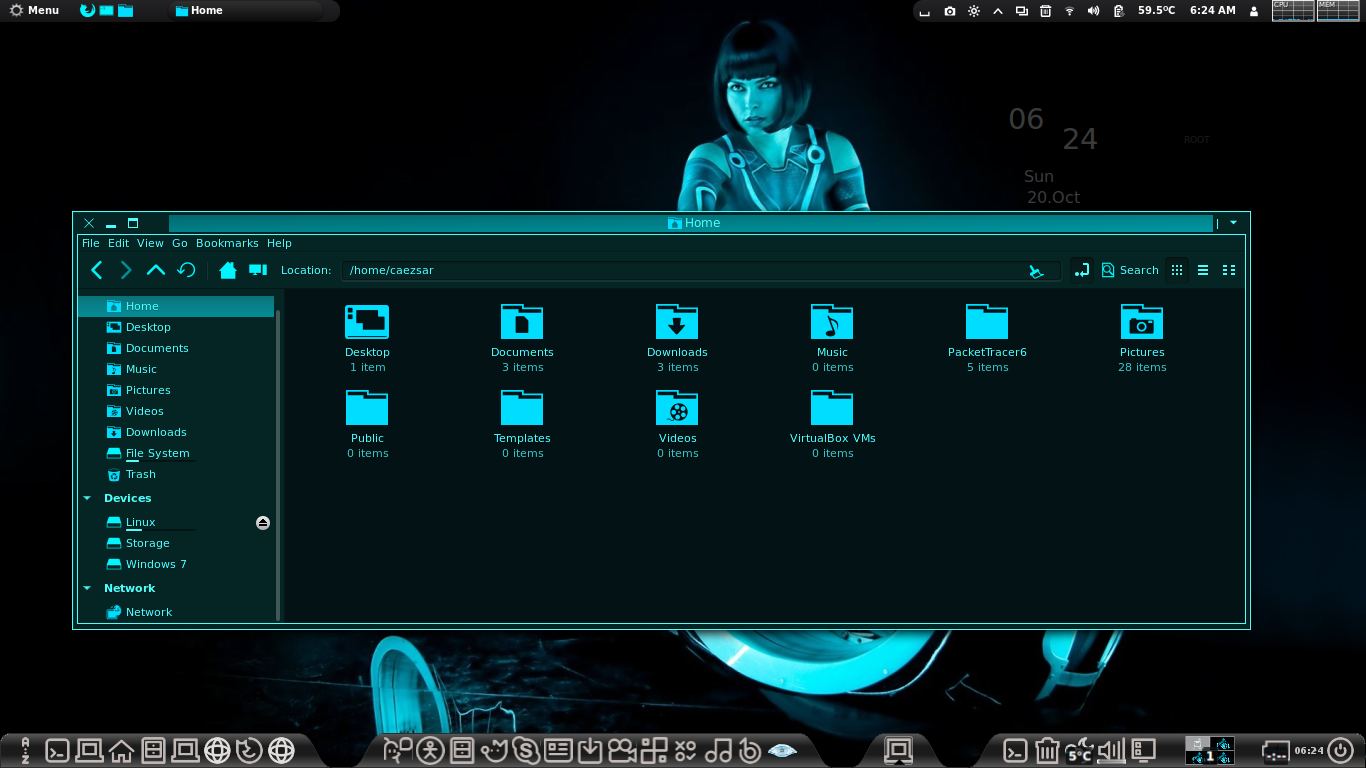
Task: Click the power button in the bottom dock
Action: tap(1341, 750)
